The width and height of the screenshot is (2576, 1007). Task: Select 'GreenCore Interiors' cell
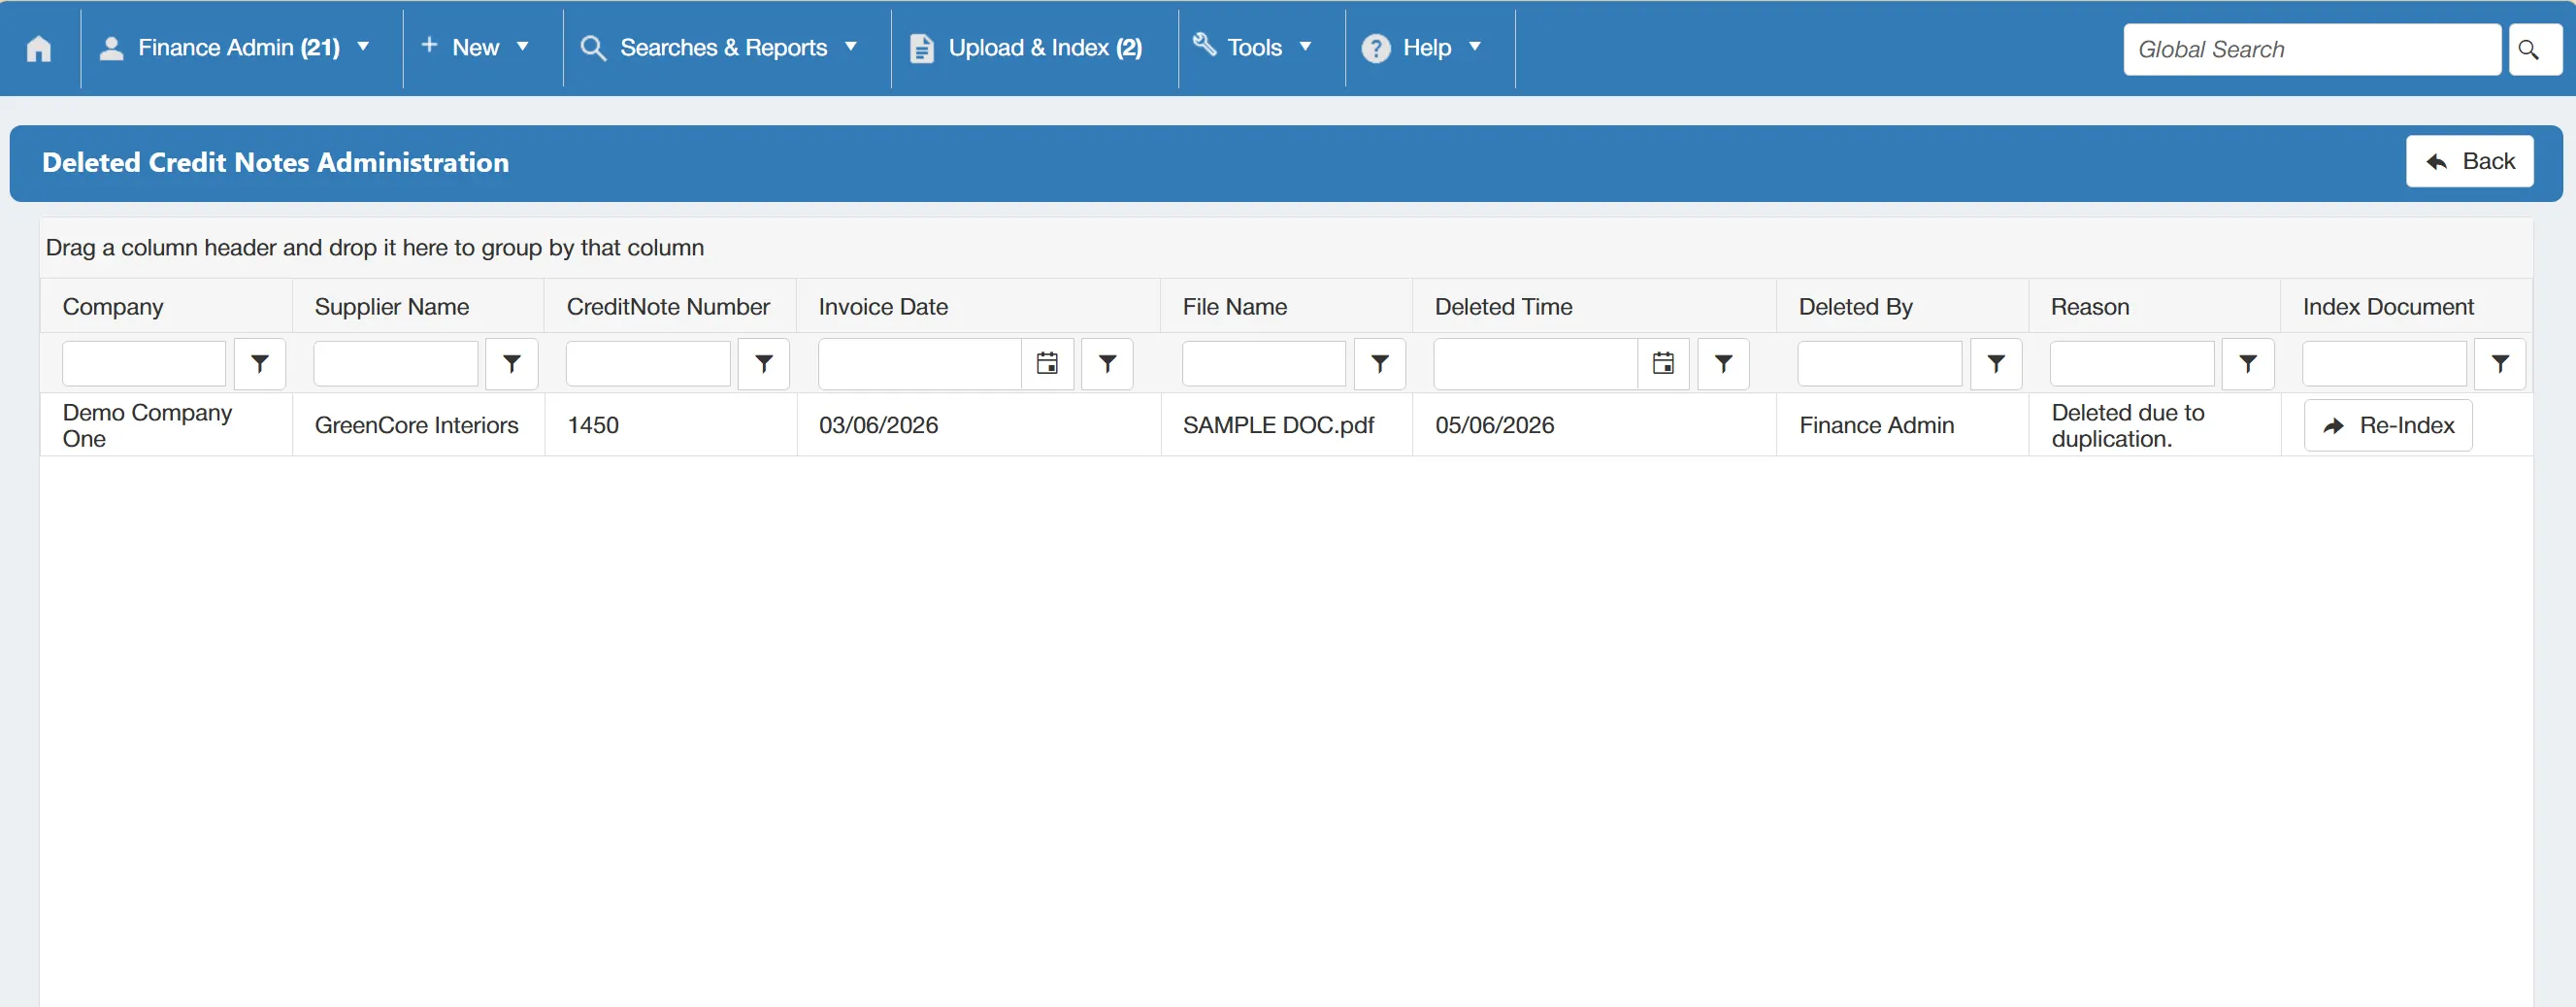pyautogui.click(x=416, y=426)
